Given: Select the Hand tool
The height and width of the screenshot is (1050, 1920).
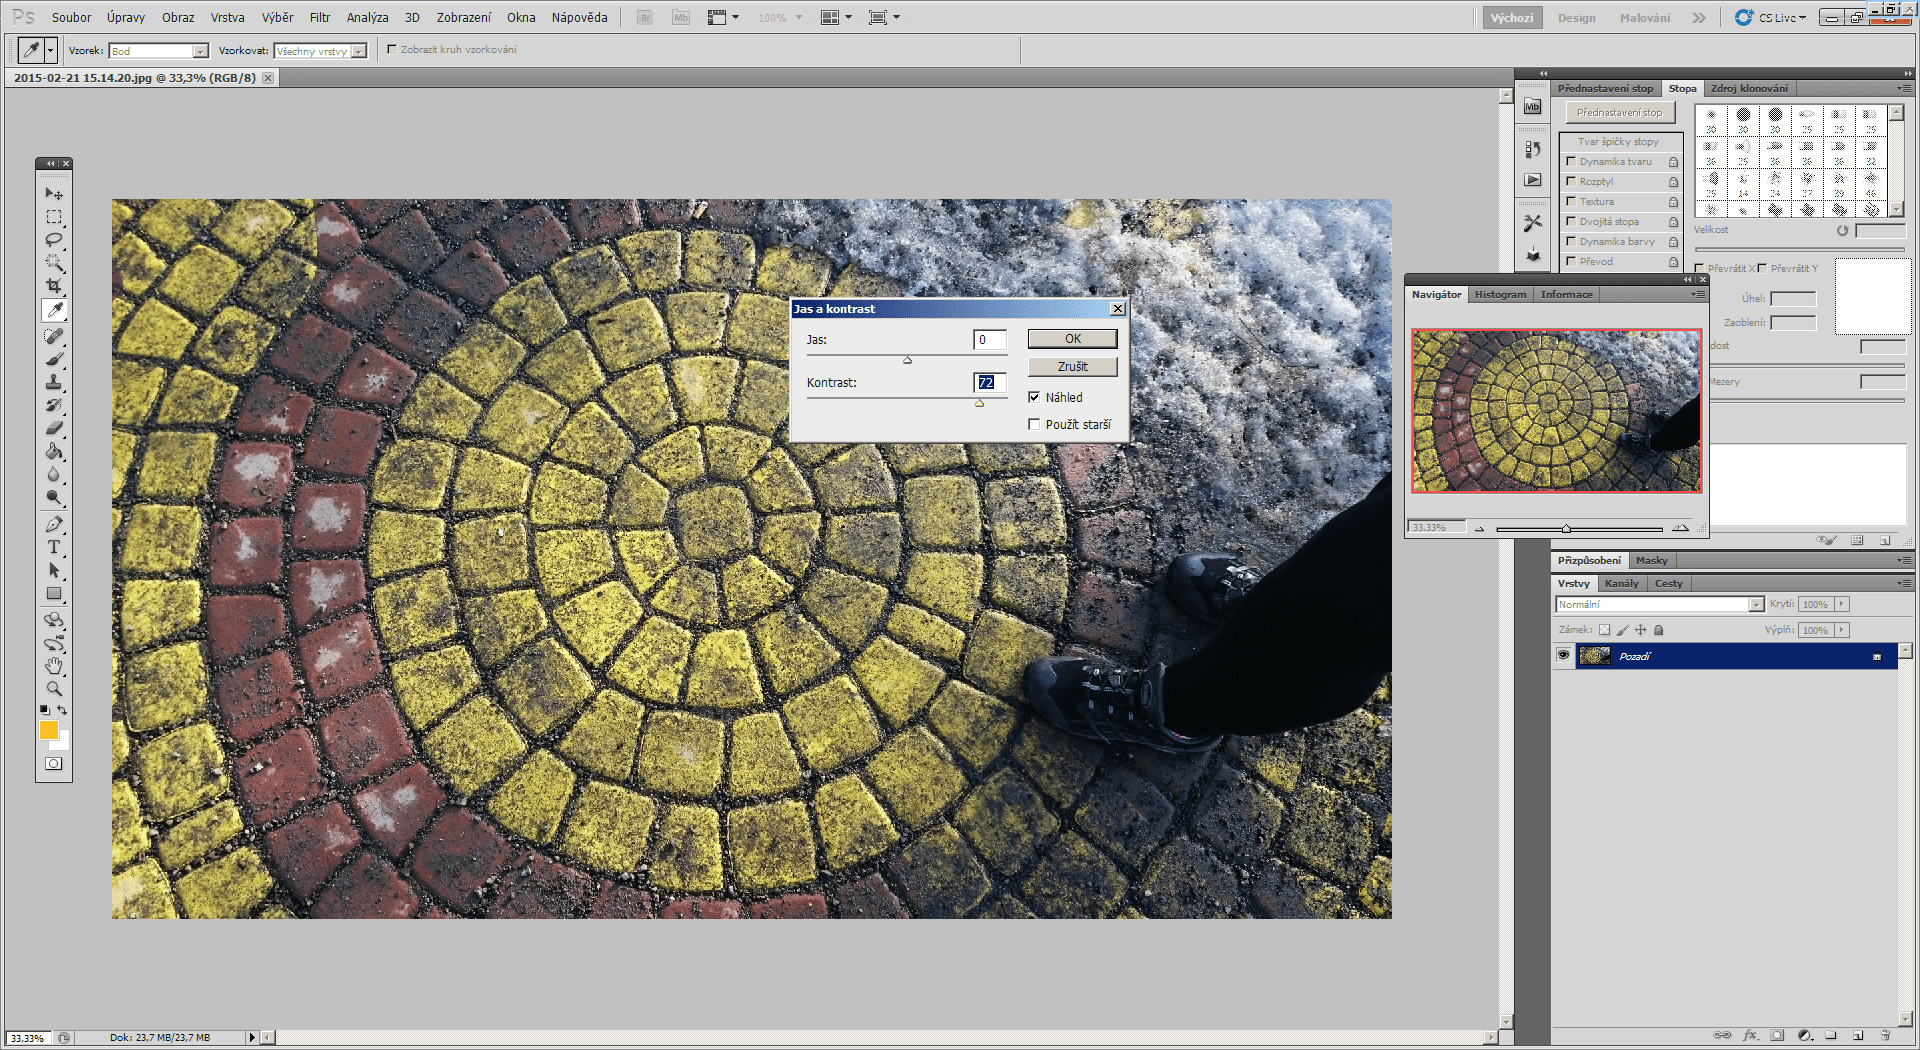Looking at the screenshot, I should (x=54, y=666).
